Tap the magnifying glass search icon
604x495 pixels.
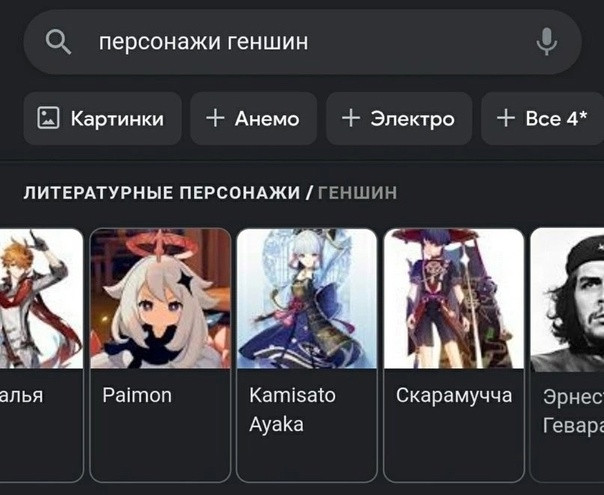[58, 42]
